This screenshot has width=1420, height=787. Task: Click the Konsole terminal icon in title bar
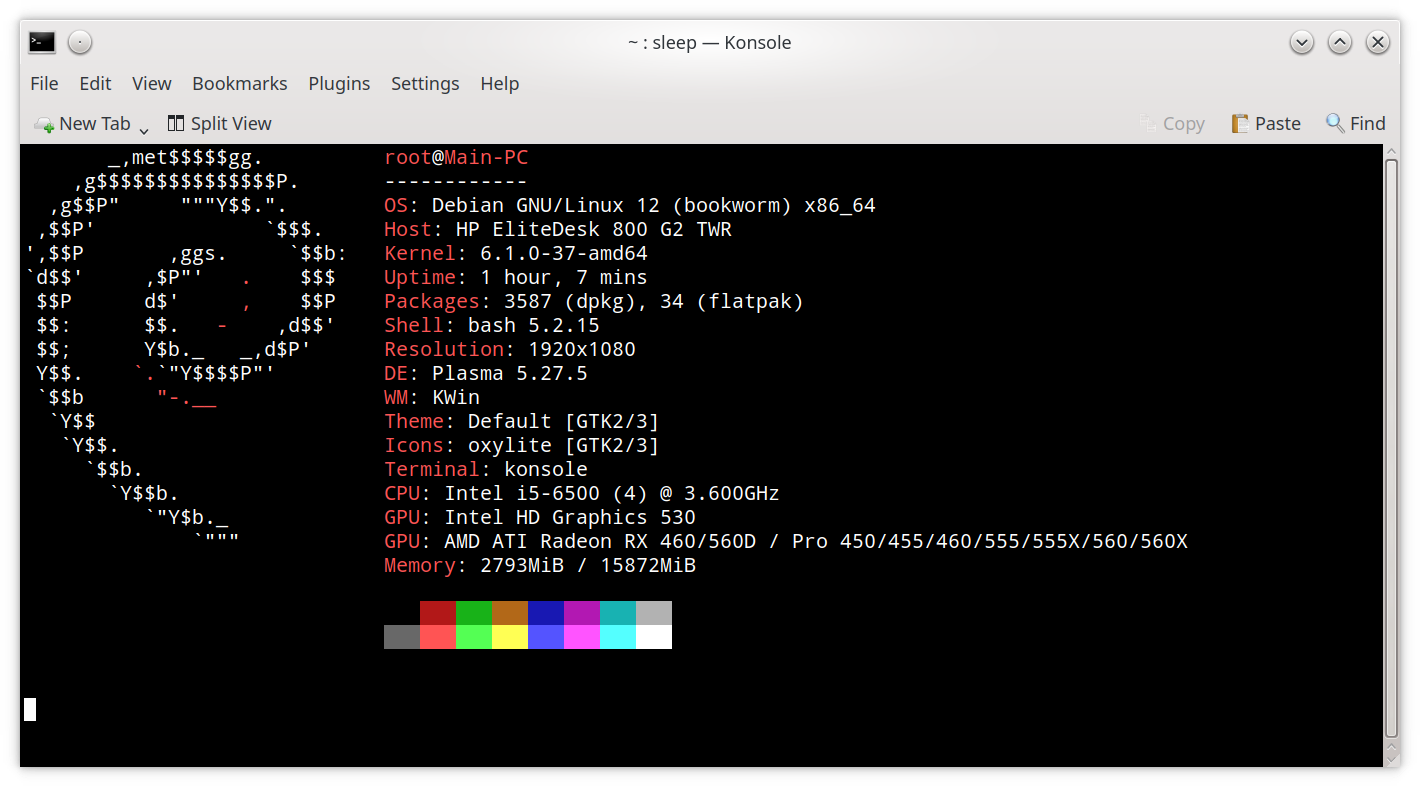pyautogui.click(x=42, y=42)
